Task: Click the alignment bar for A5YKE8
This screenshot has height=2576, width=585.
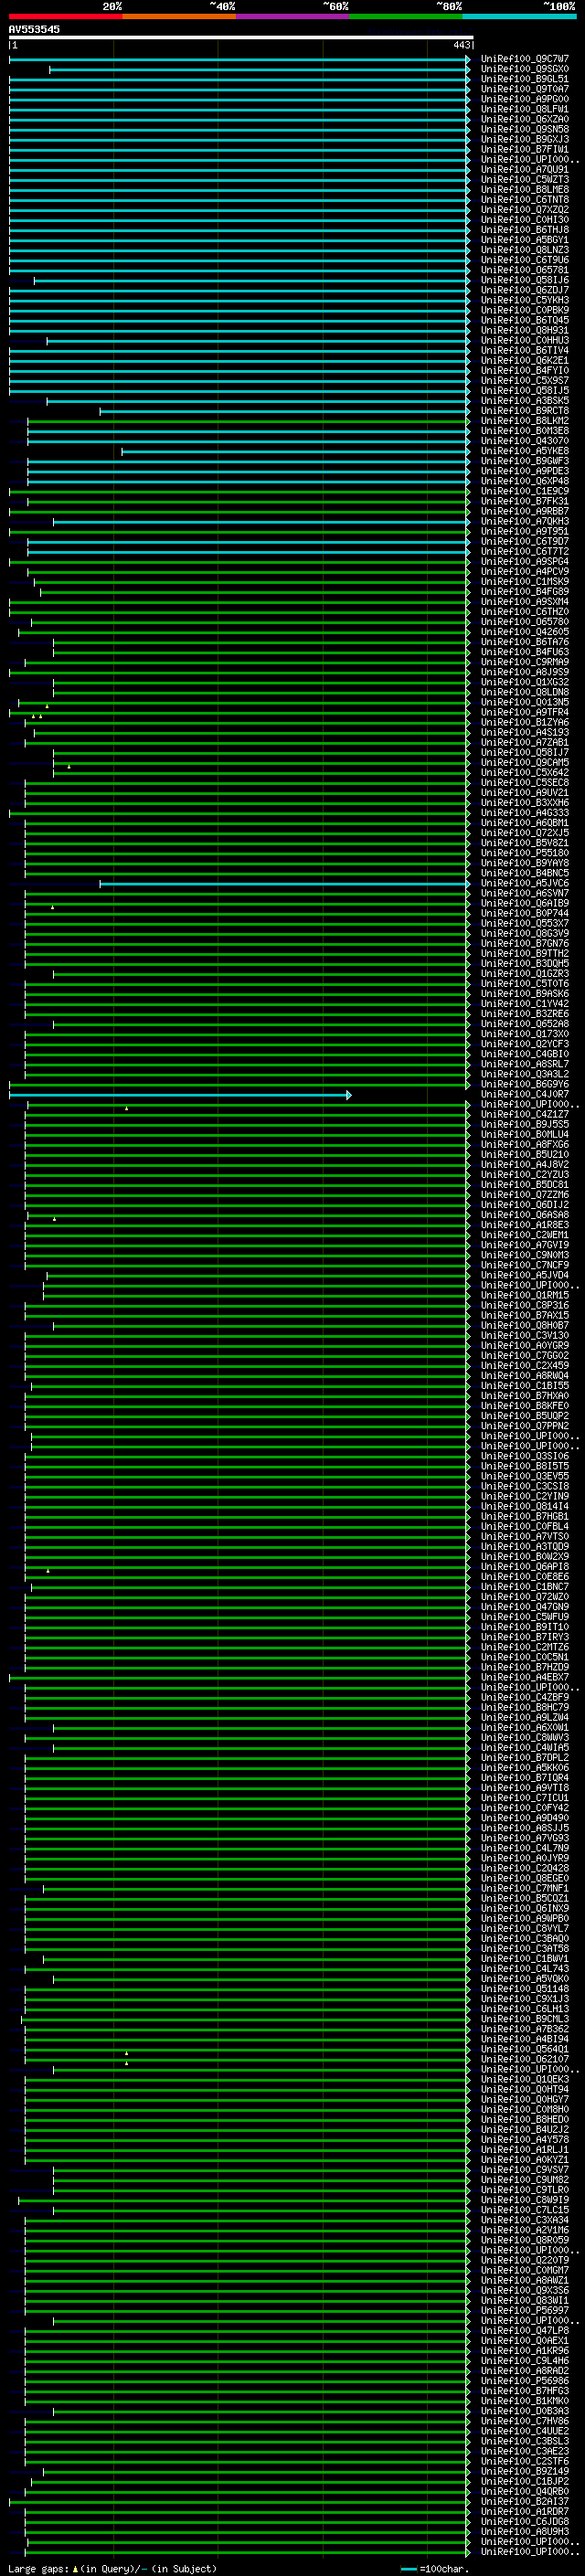Action: pyautogui.click(x=295, y=451)
